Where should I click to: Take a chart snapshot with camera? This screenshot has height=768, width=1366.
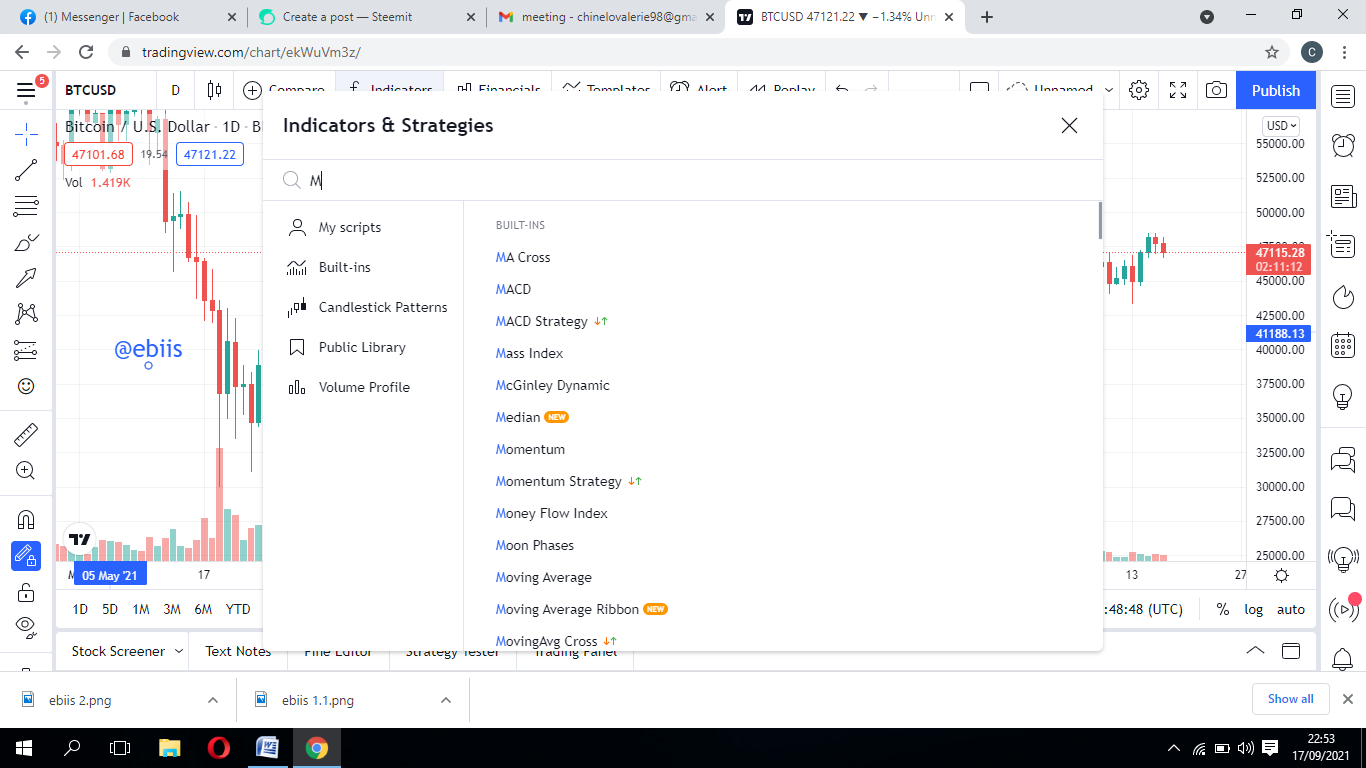click(x=1216, y=90)
